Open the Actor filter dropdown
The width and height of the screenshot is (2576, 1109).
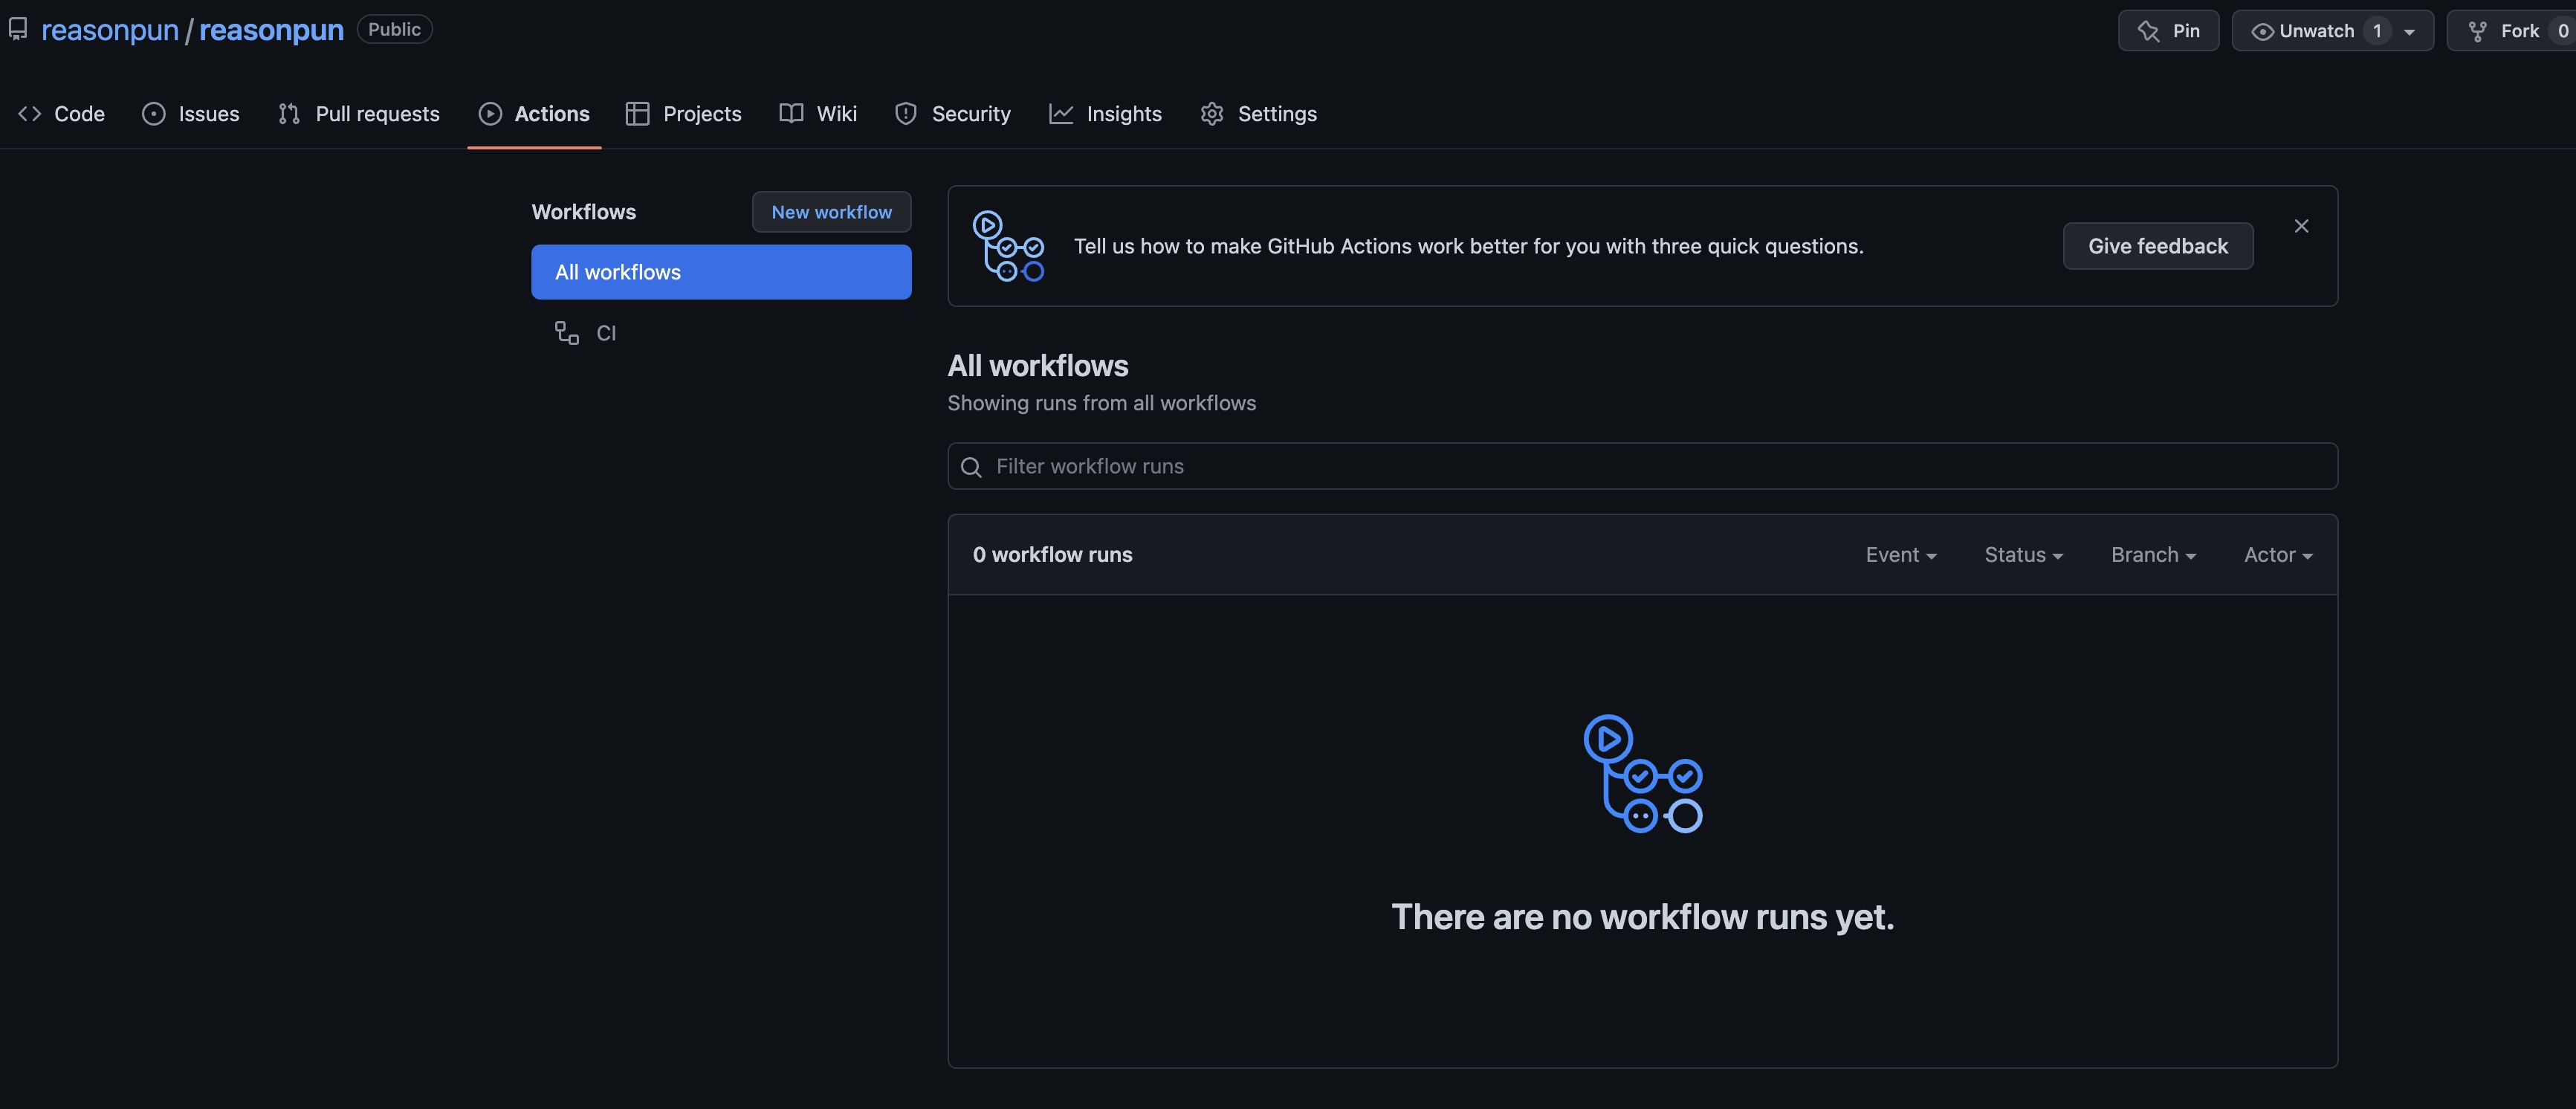2277,555
